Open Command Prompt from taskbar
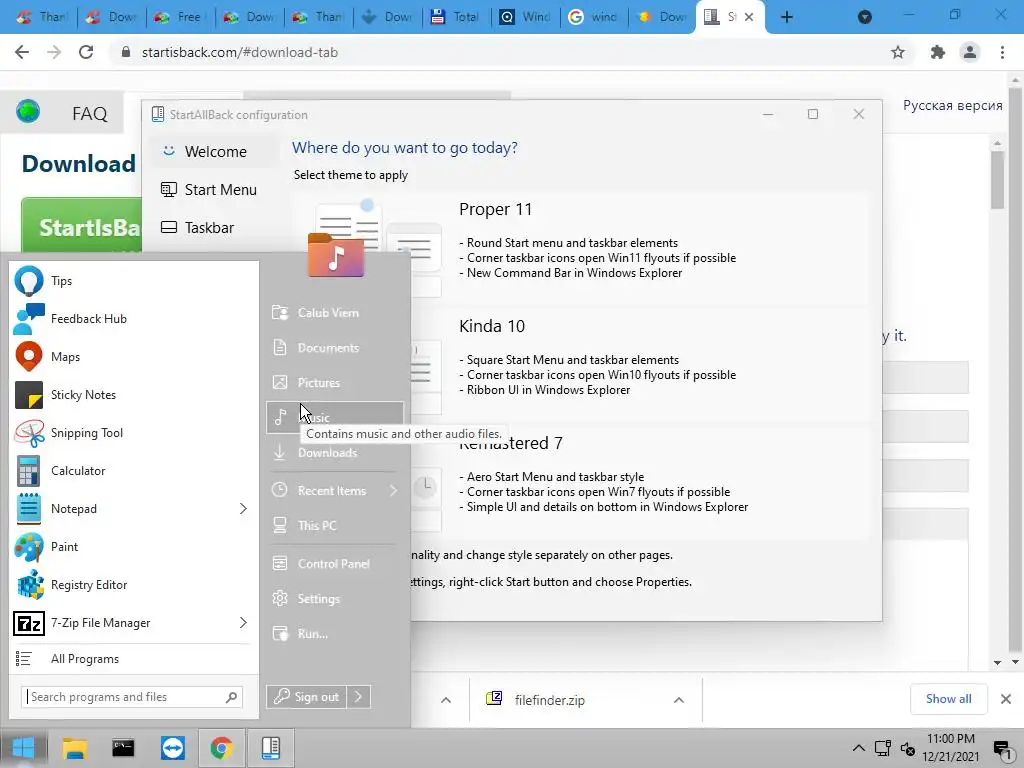 click(x=123, y=748)
